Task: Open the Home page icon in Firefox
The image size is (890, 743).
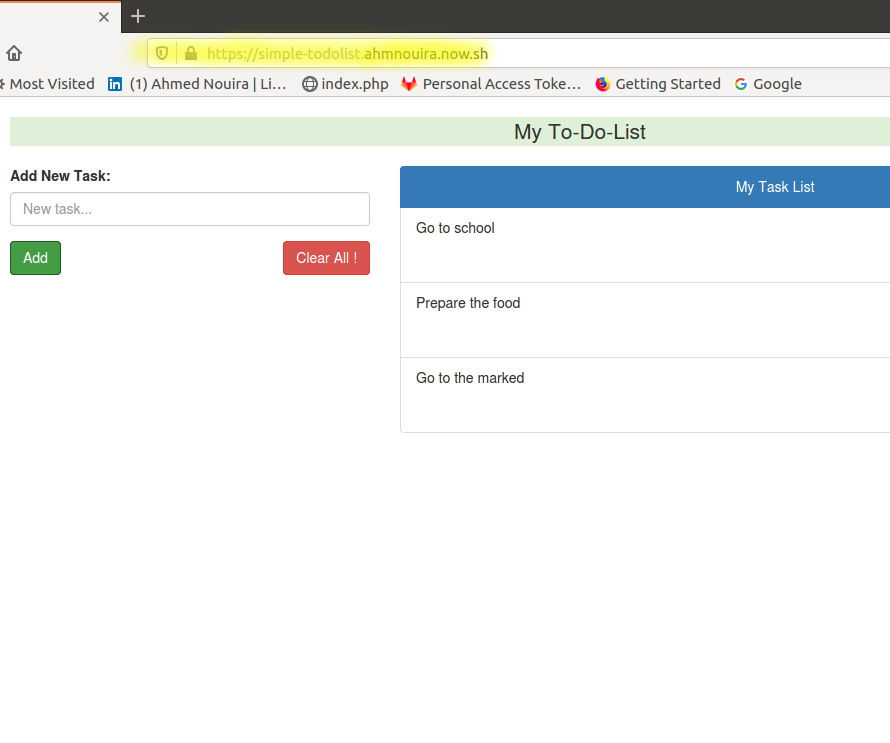Action: point(14,52)
